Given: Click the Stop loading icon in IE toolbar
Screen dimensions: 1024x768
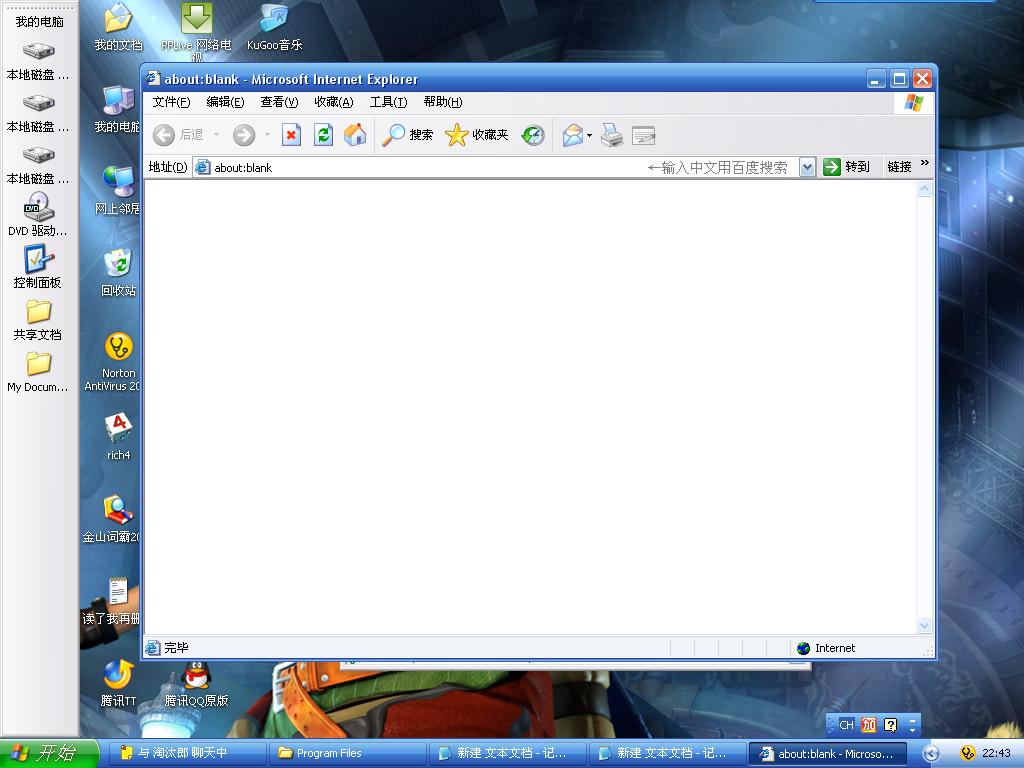Looking at the screenshot, I should click(291, 135).
